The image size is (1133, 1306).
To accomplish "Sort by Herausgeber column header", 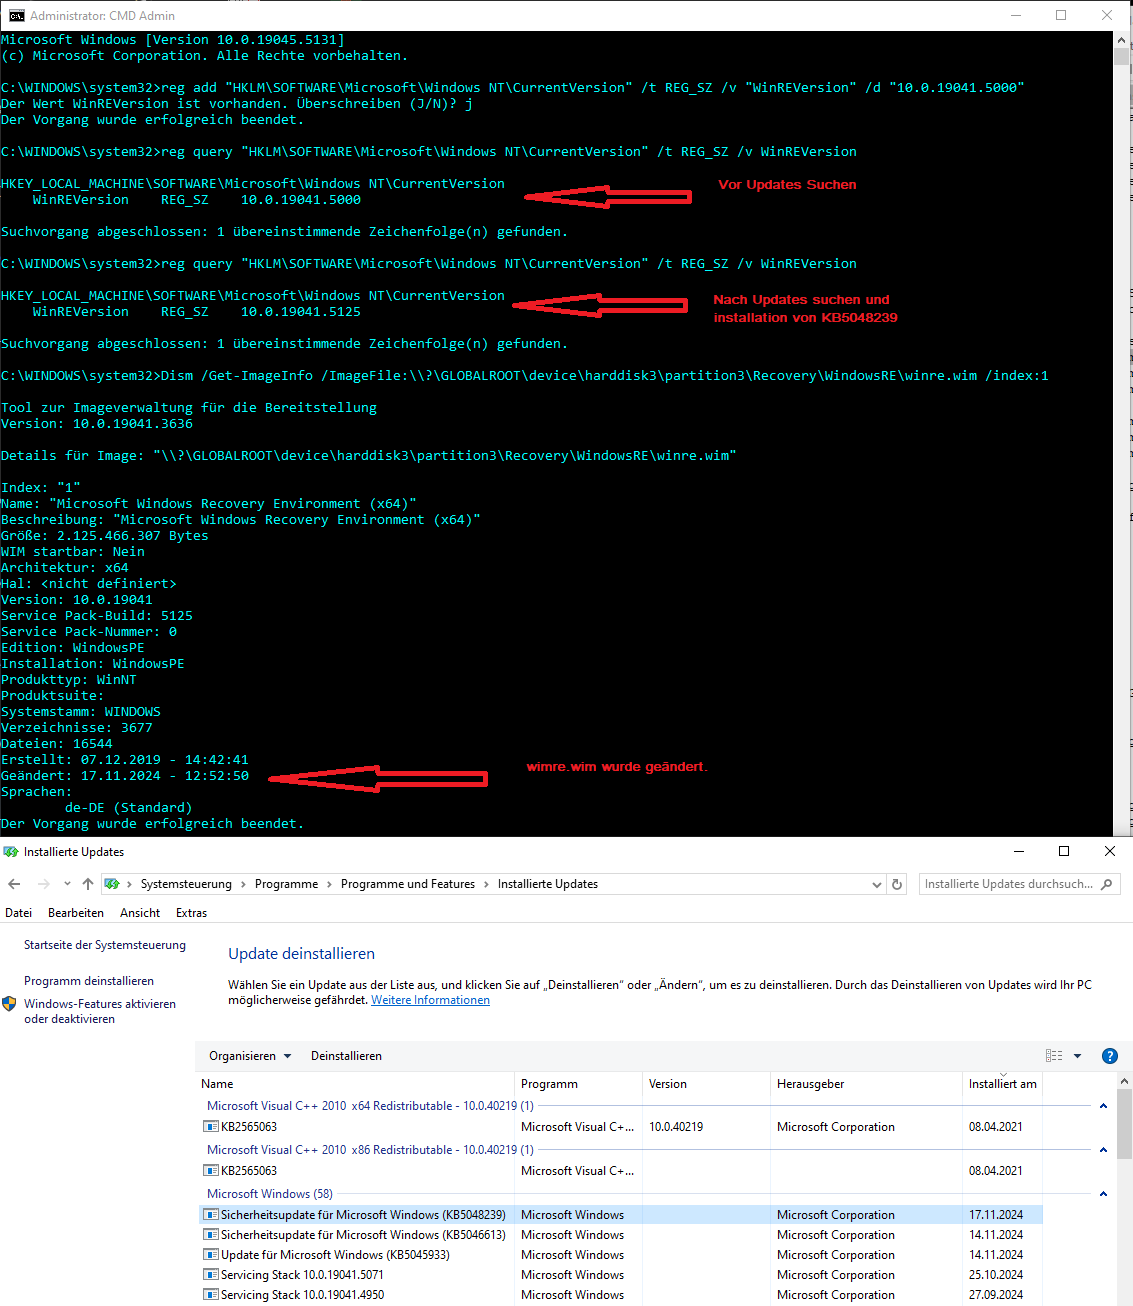I will pyautogui.click(x=866, y=1084).
